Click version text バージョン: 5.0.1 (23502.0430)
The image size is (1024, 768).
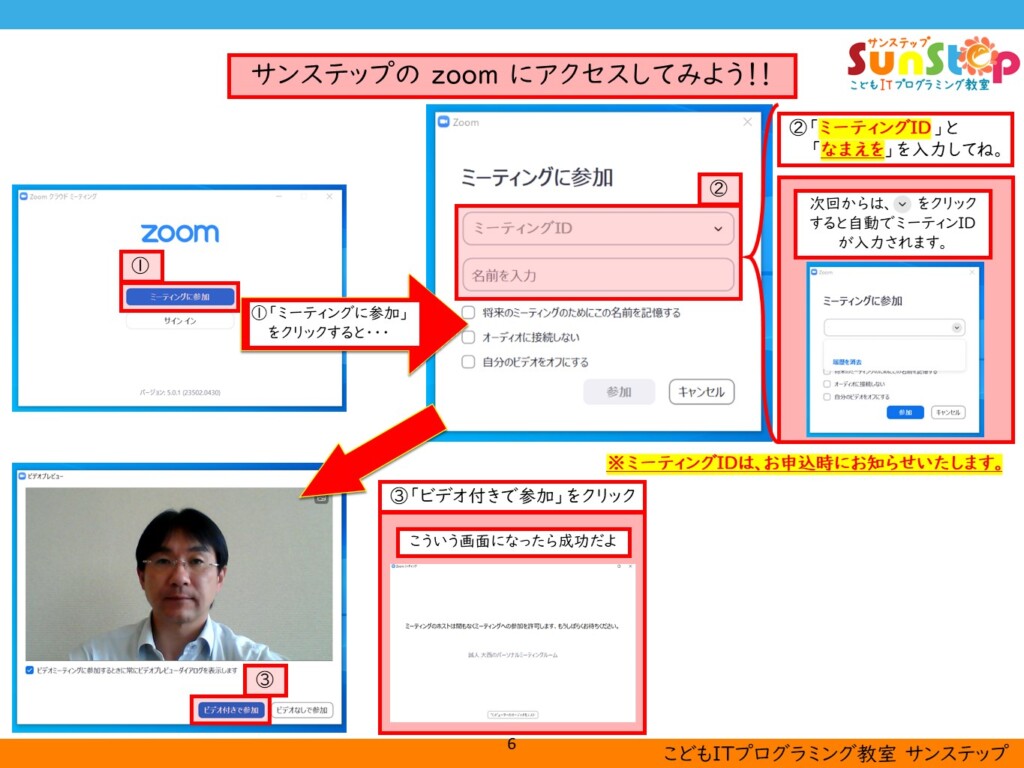click(180, 392)
